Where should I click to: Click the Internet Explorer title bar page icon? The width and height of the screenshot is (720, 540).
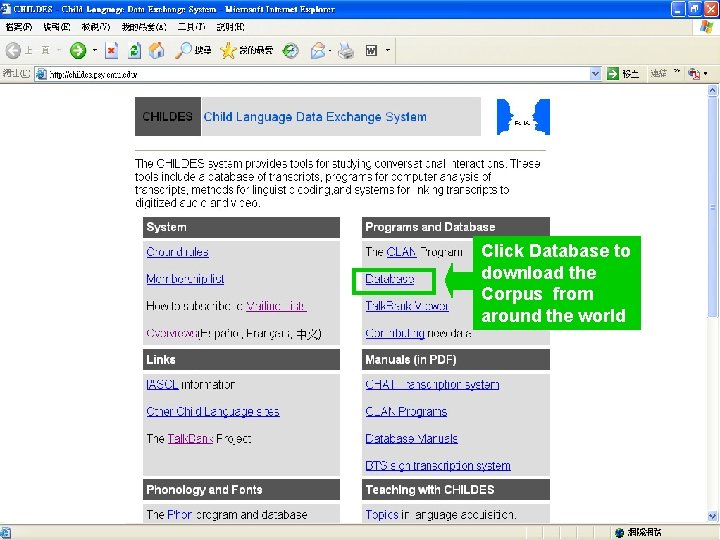coord(6,9)
